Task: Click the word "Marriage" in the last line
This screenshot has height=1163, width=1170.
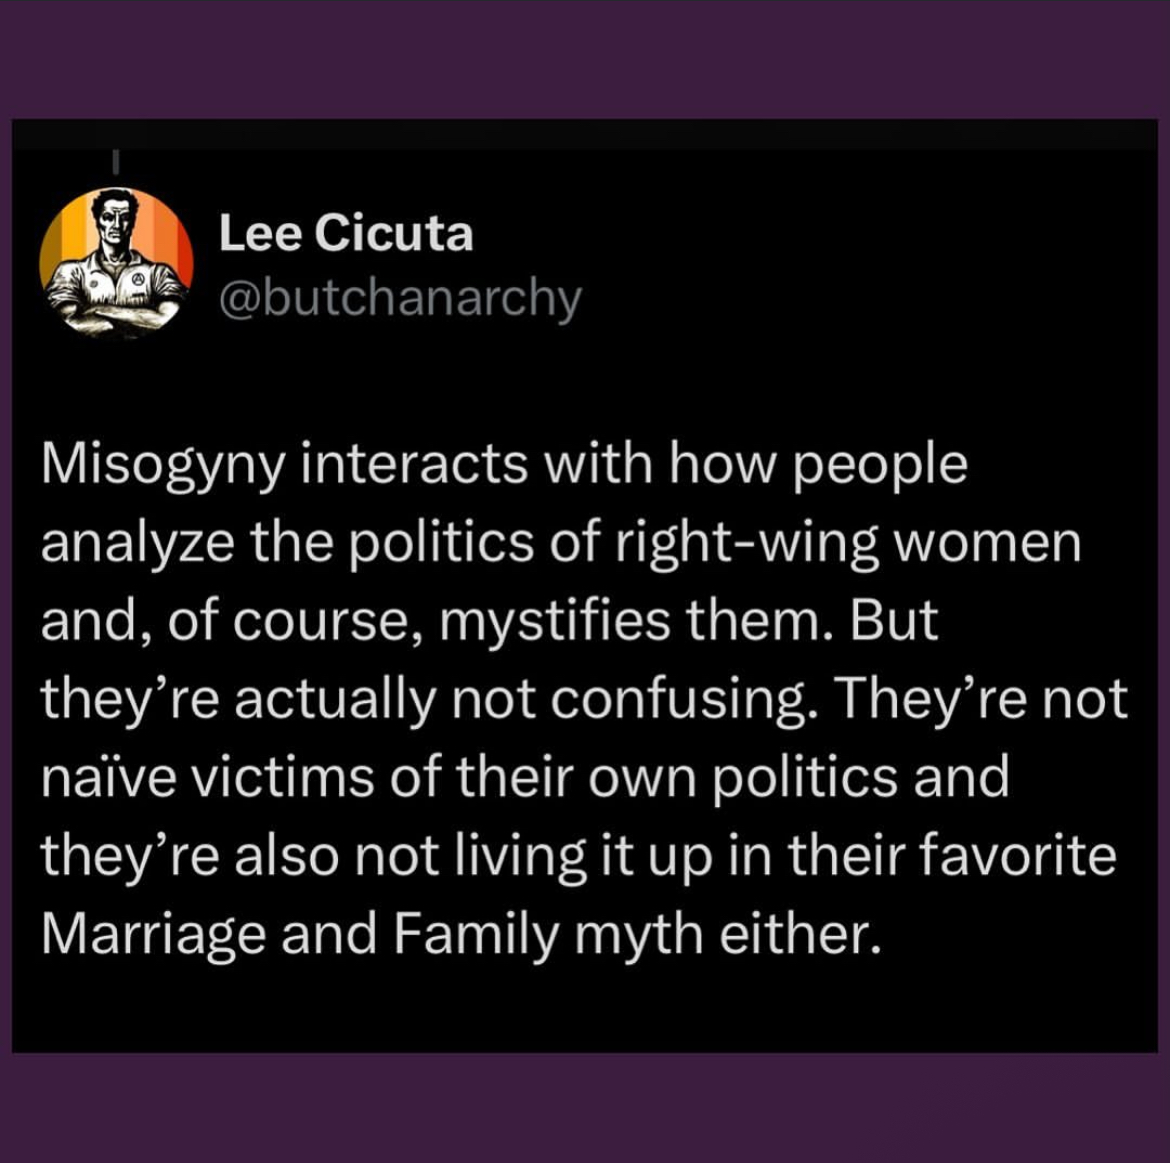Action: coord(153,934)
